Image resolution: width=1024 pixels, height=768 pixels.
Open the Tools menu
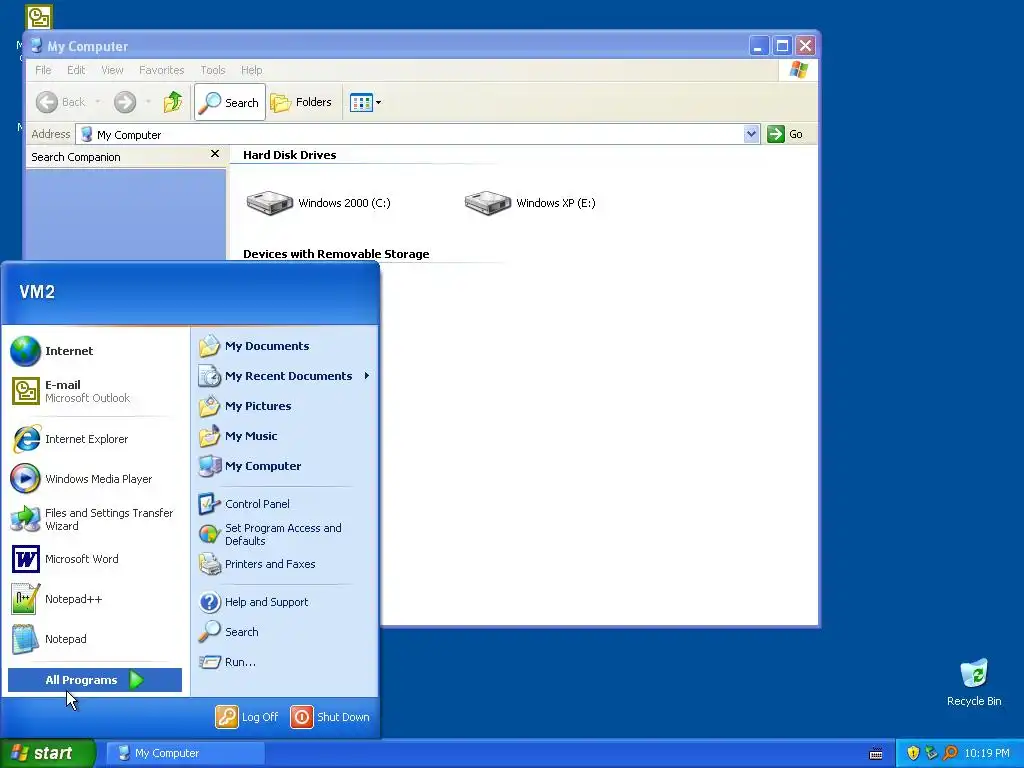point(212,70)
